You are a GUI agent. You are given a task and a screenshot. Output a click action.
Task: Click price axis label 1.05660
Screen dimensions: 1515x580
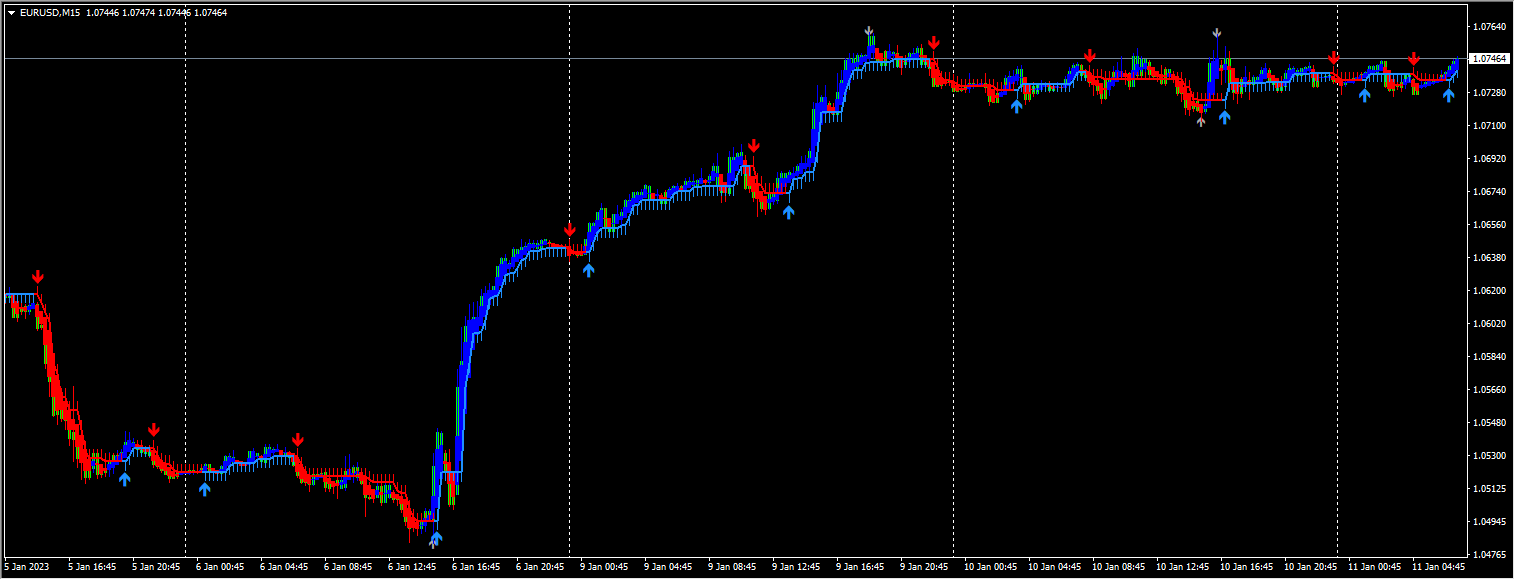1490,390
